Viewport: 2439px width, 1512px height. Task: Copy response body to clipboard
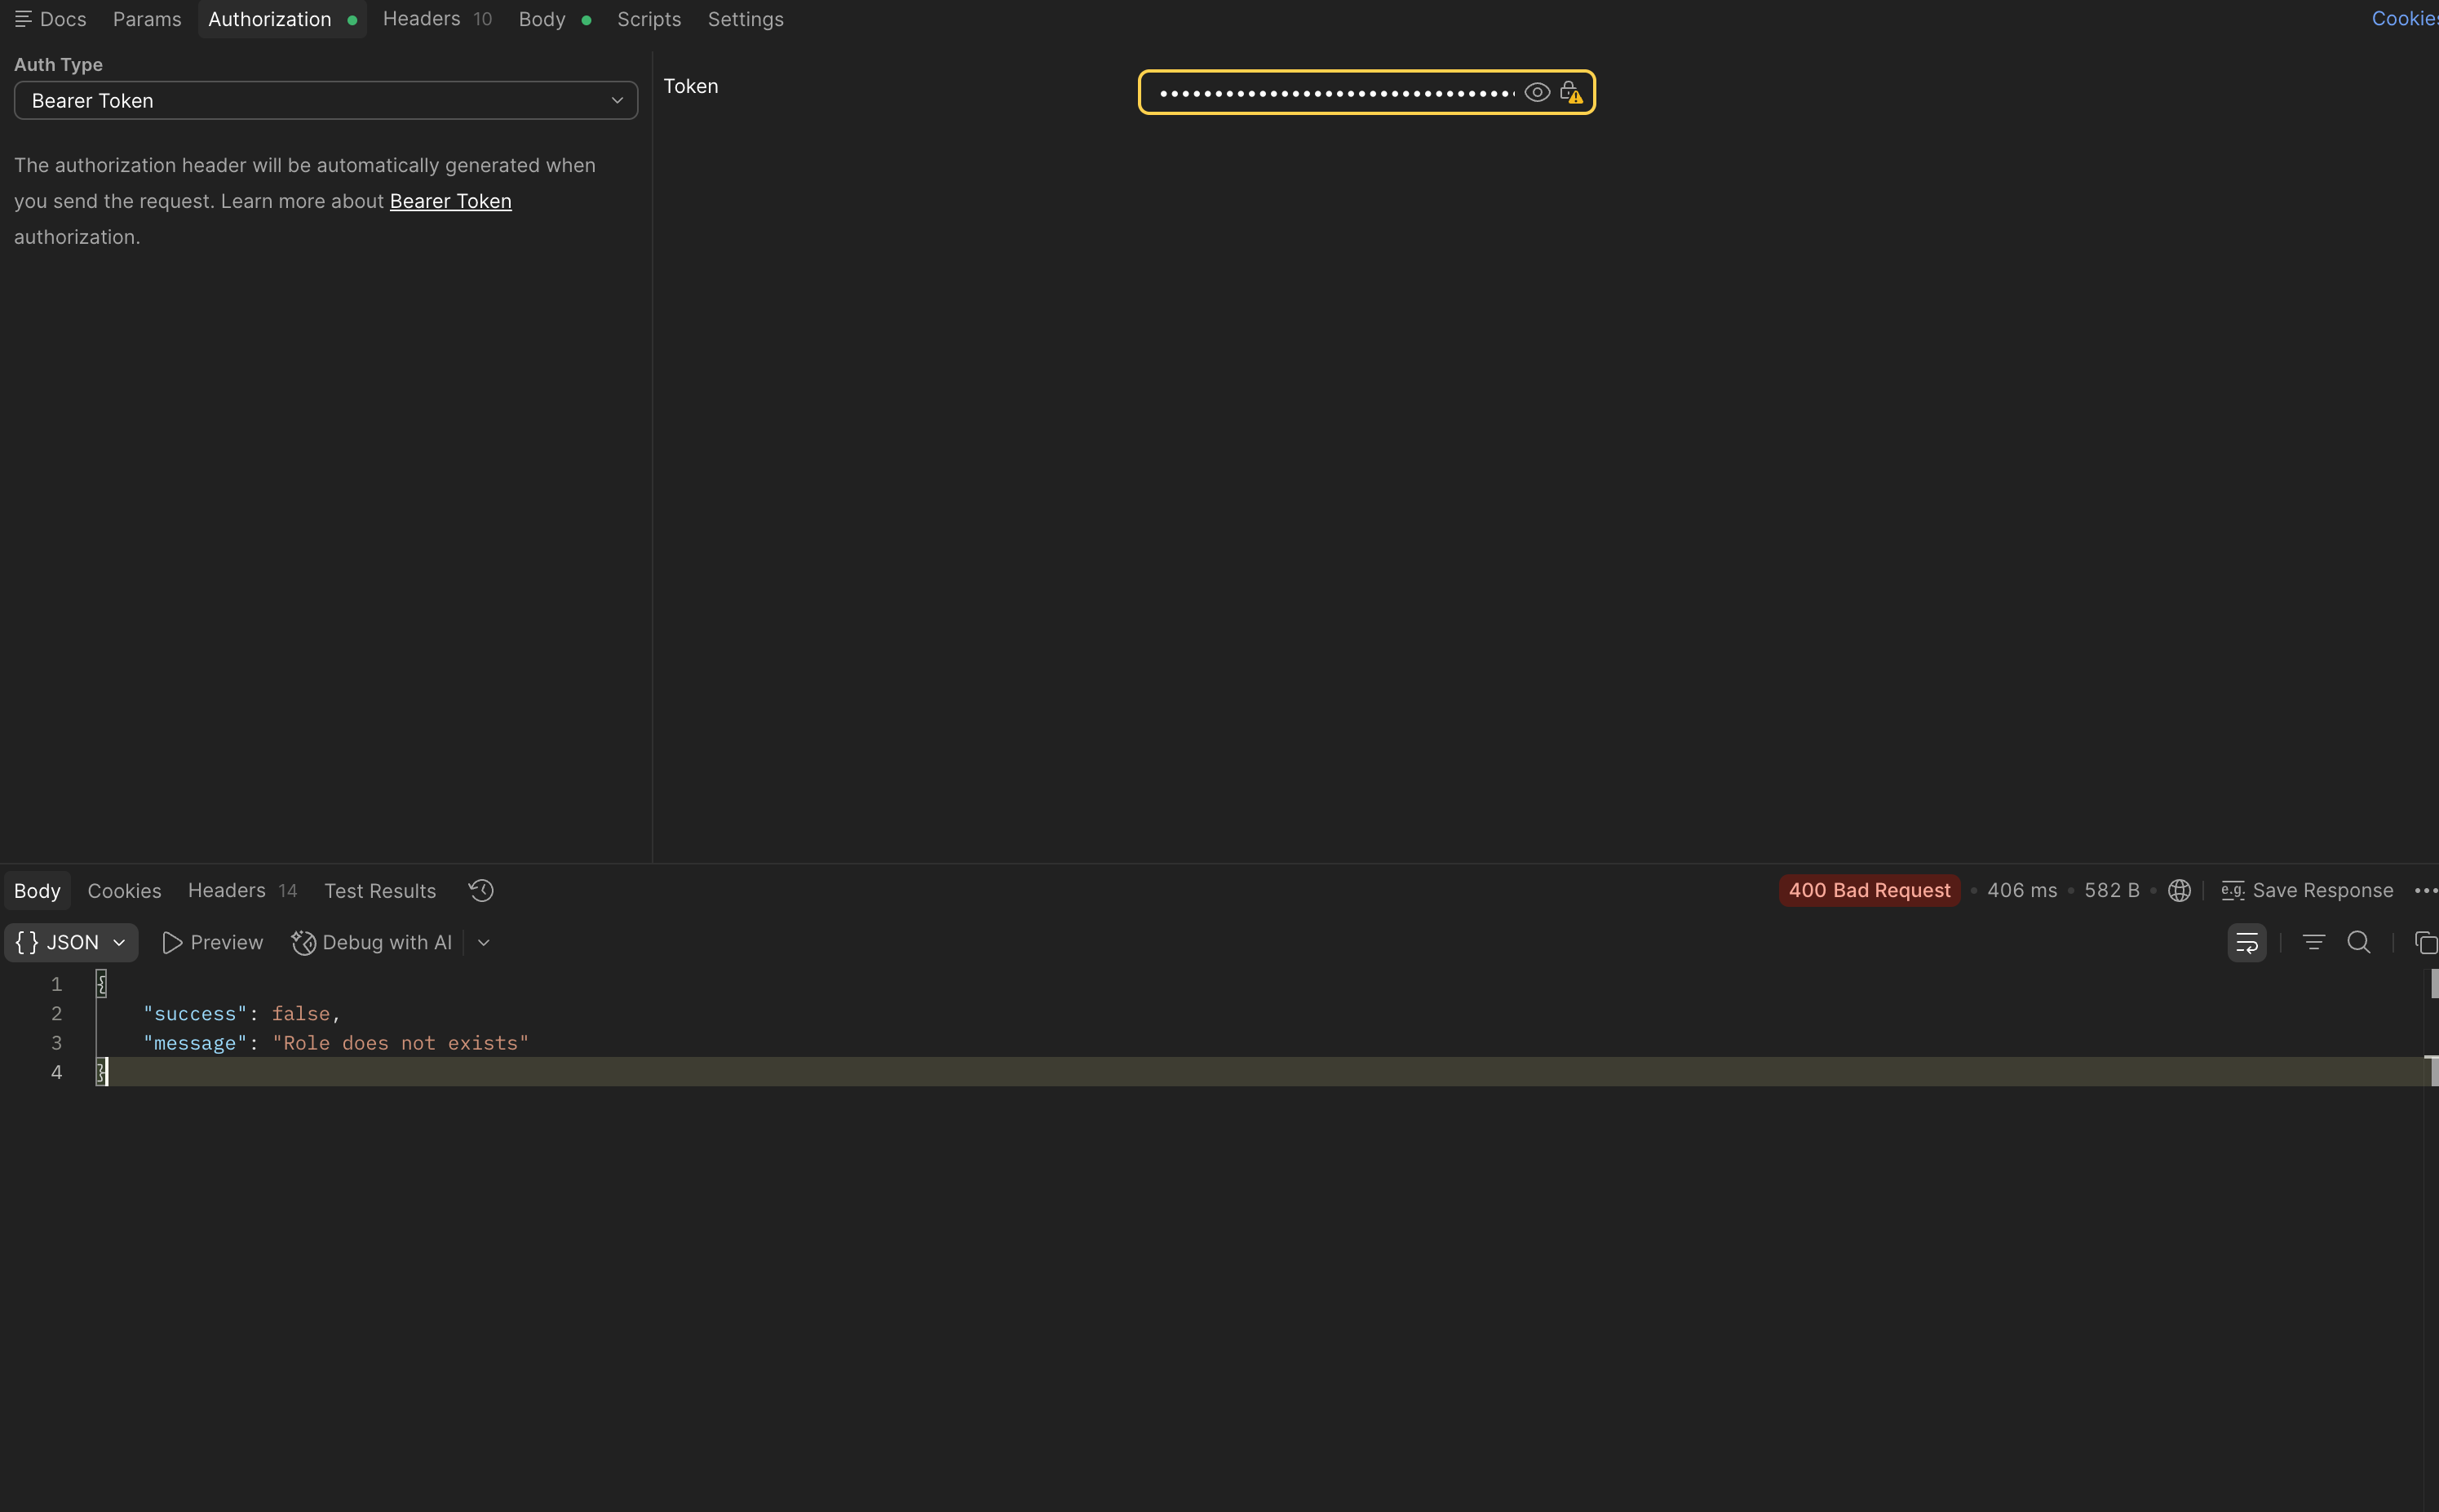tap(2425, 942)
